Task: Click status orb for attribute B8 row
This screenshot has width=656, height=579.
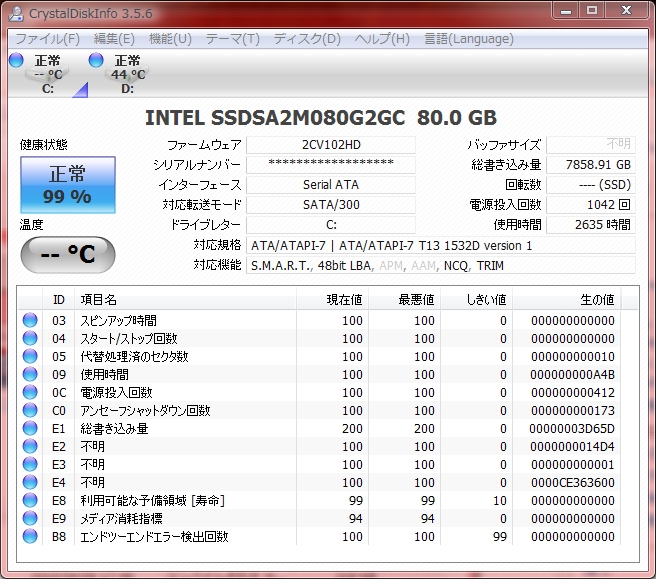Action: tap(30, 537)
